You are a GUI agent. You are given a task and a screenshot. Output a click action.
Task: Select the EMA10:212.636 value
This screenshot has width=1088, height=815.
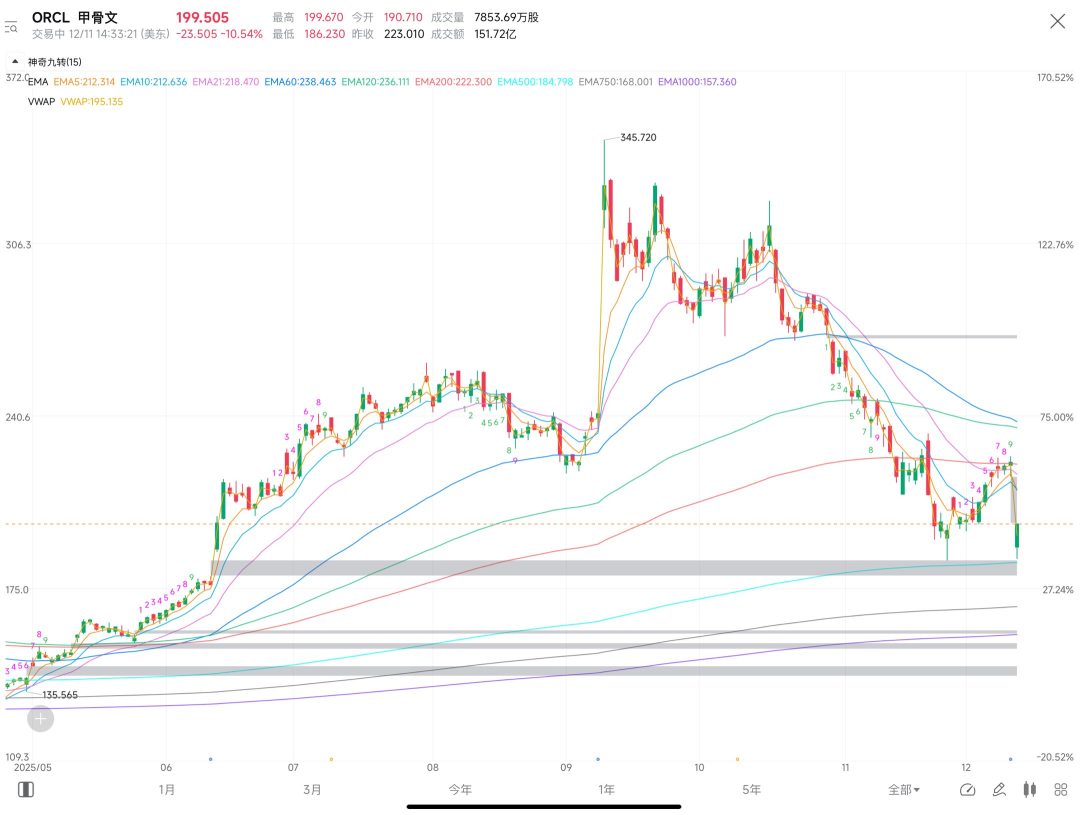[x=153, y=82]
